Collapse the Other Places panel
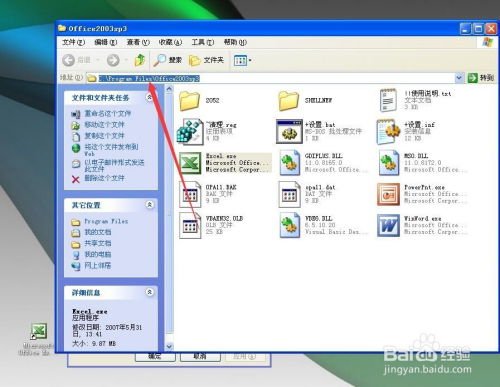The width and height of the screenshot is (500, 387). (x=150, y=204)
